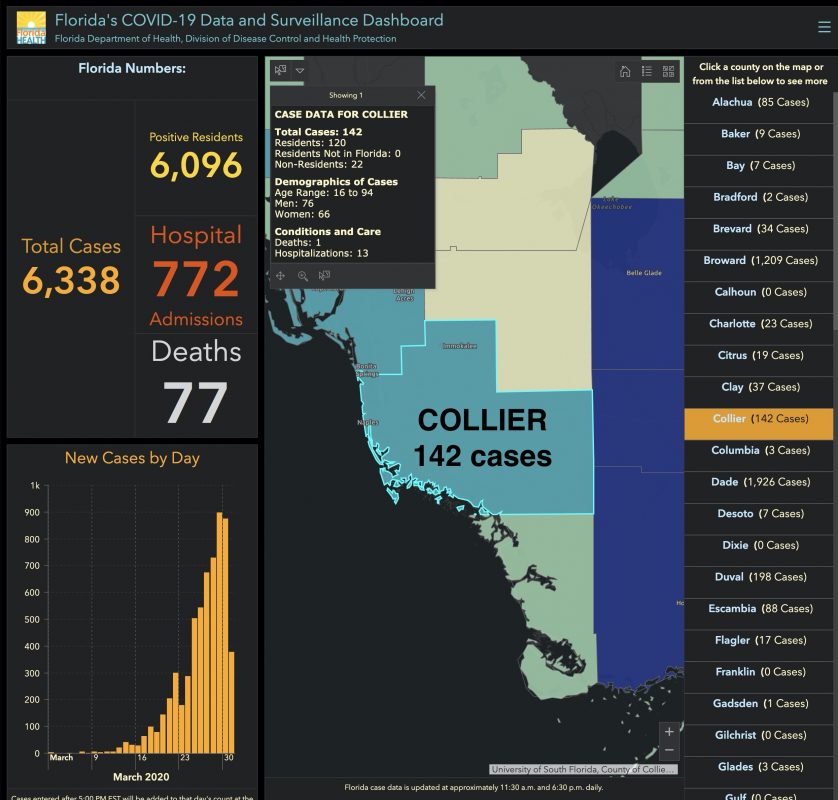Open the hamburger menu in dashboard header
838x800 pixels.
(823, 28)
